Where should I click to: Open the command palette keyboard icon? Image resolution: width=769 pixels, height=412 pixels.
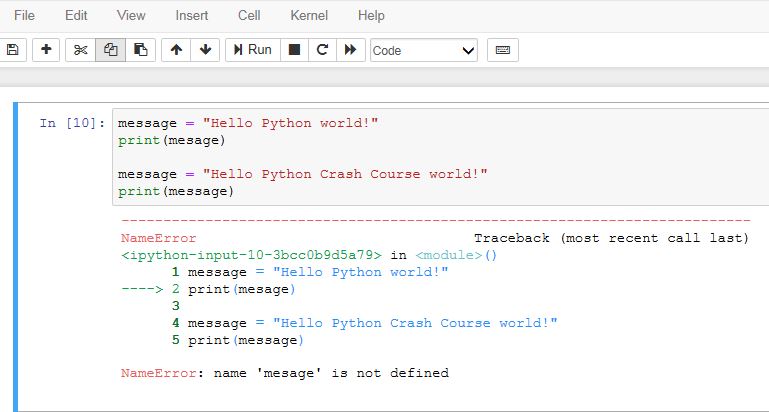pos(503,50)
